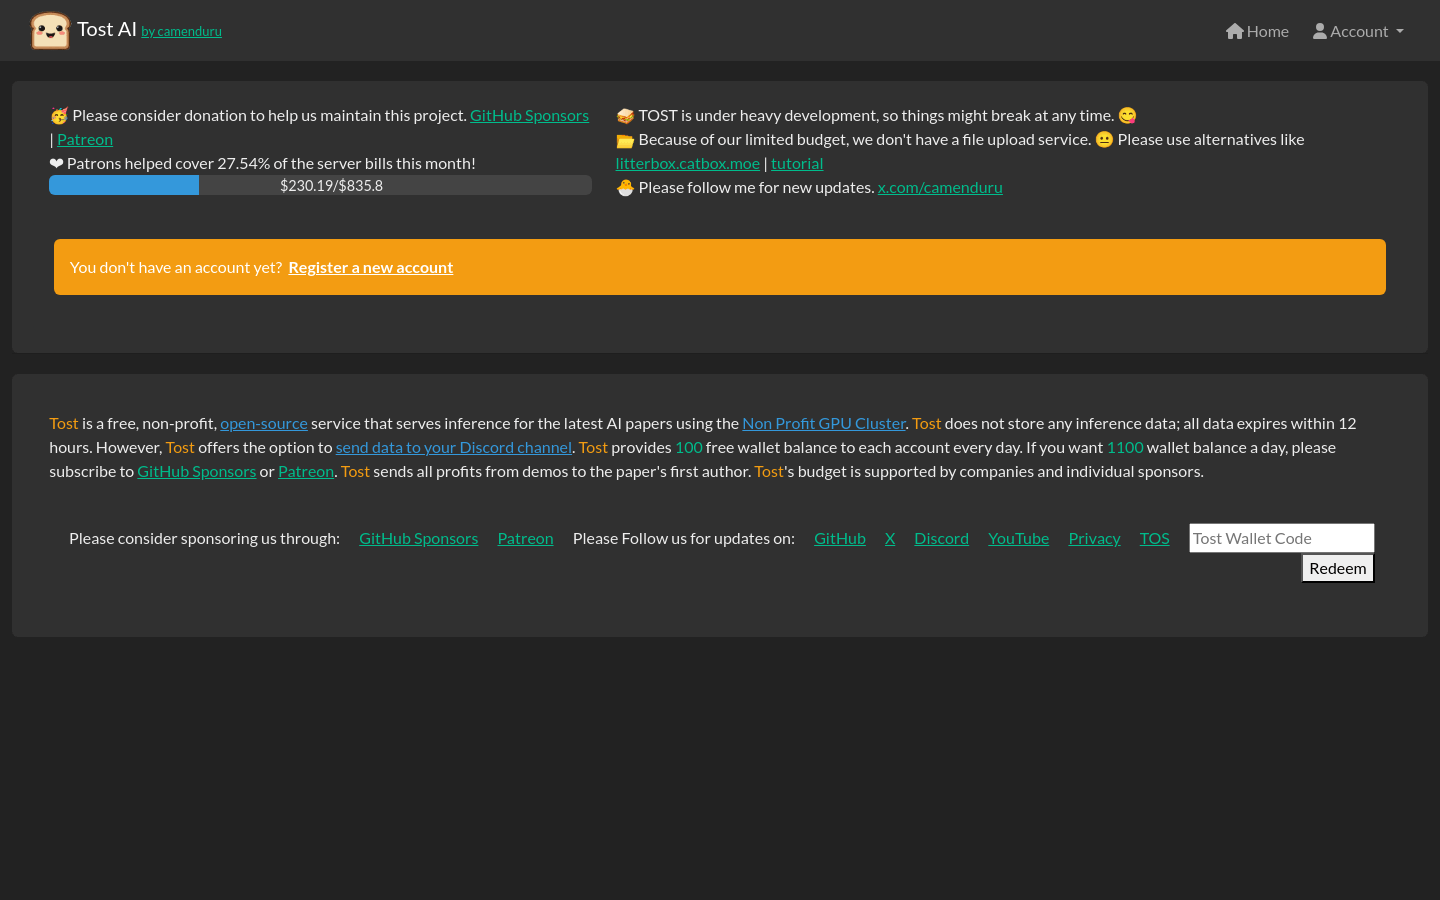The height and width of the screenshot is (900, 1440).
Task: Open the open-source link
Action: point(264,423)
